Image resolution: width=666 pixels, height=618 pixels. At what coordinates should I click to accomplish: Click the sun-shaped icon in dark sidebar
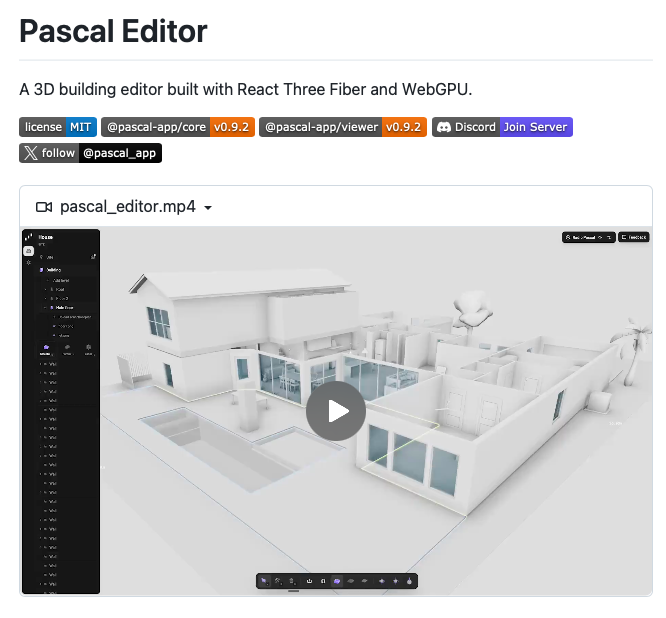click(28, 262)
